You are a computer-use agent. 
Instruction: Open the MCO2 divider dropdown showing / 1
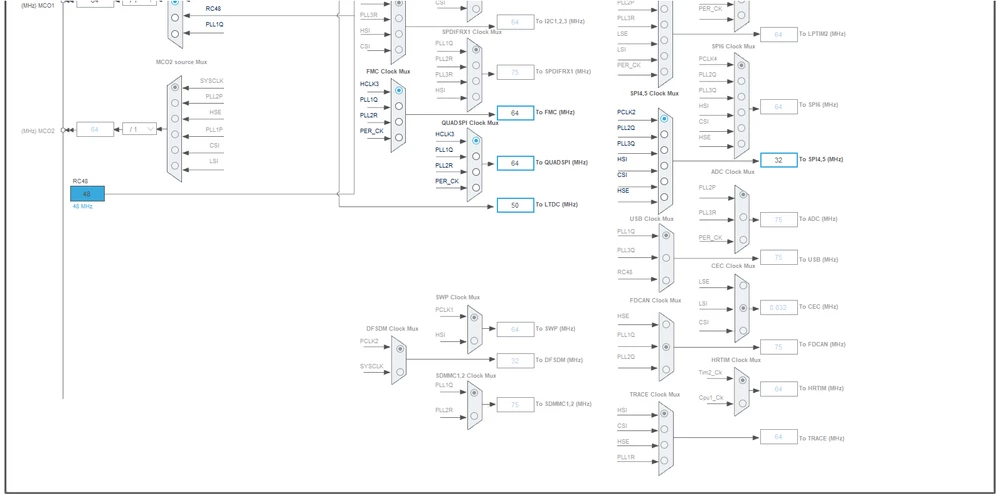(139, 129)
